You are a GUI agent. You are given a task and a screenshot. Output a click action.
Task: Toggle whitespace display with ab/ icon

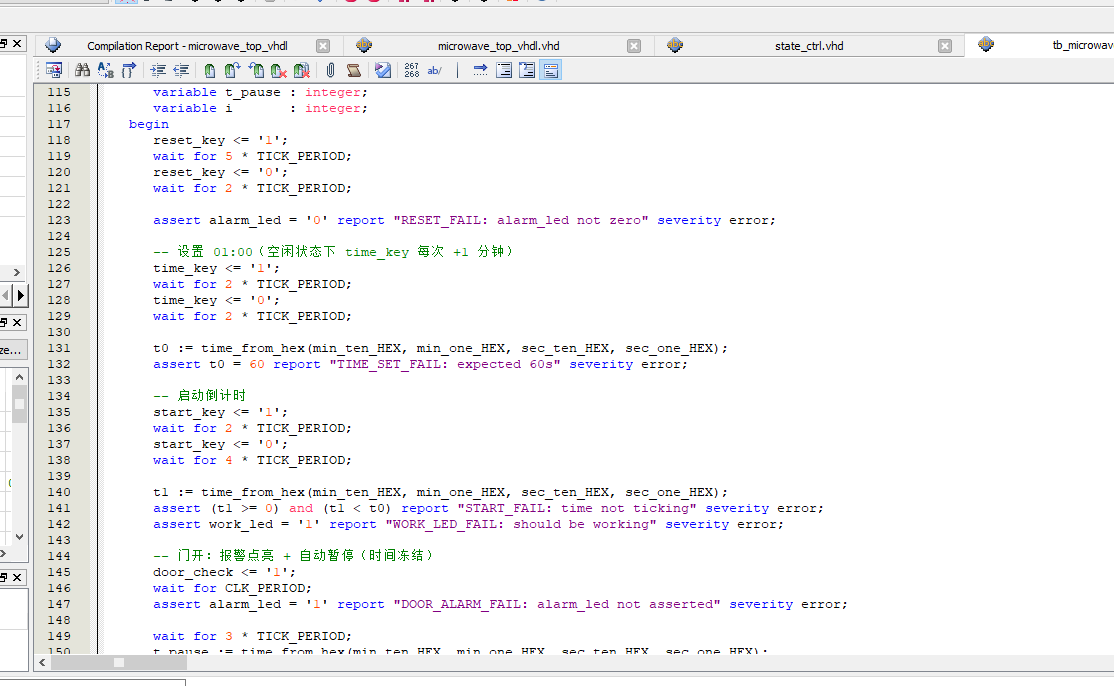[434, 70]
